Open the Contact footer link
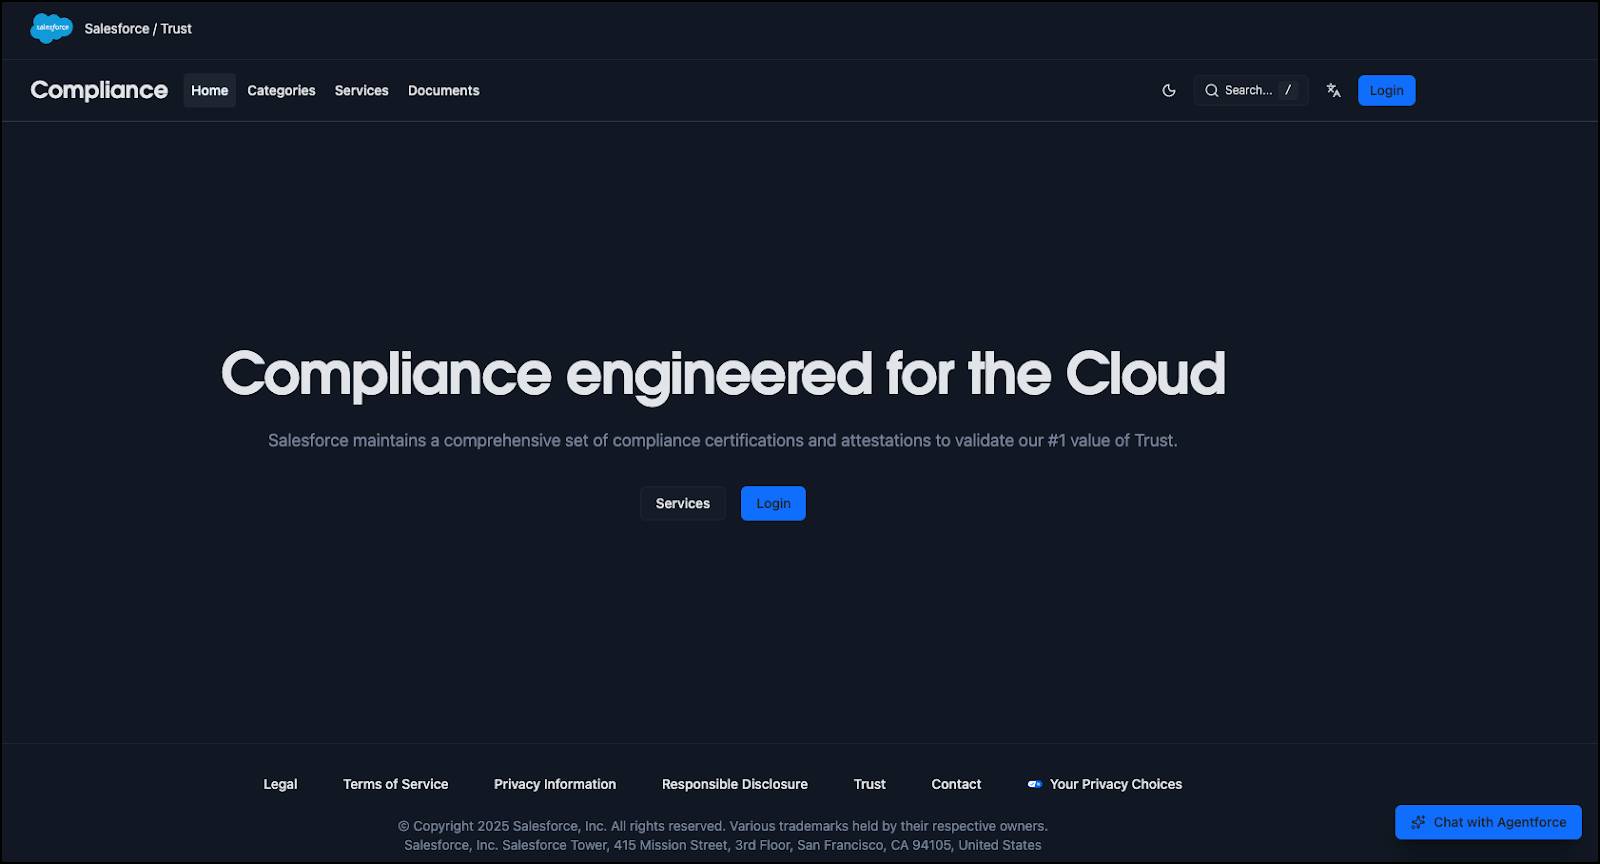1600x864 pixels. (x=956, y=784)
